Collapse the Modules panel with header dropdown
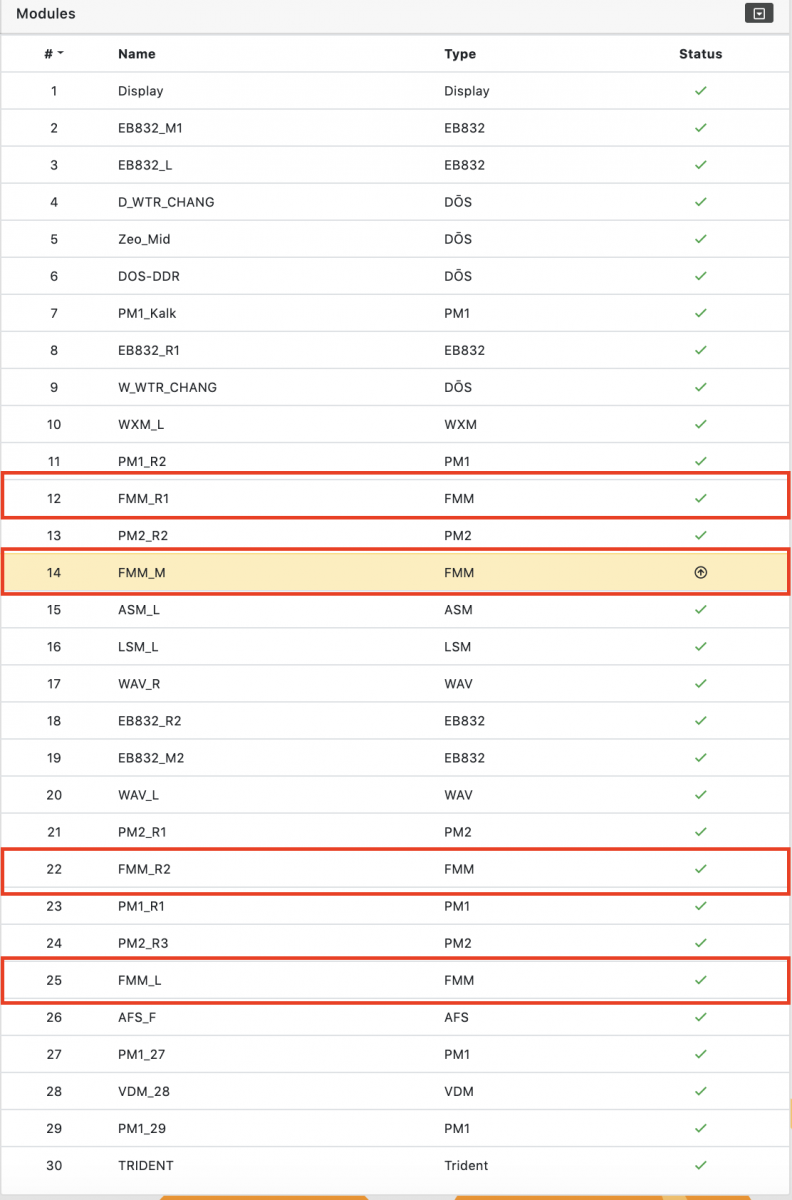Image resolution: width=792 pixels, height=1200 pixels. pos(759,13)
